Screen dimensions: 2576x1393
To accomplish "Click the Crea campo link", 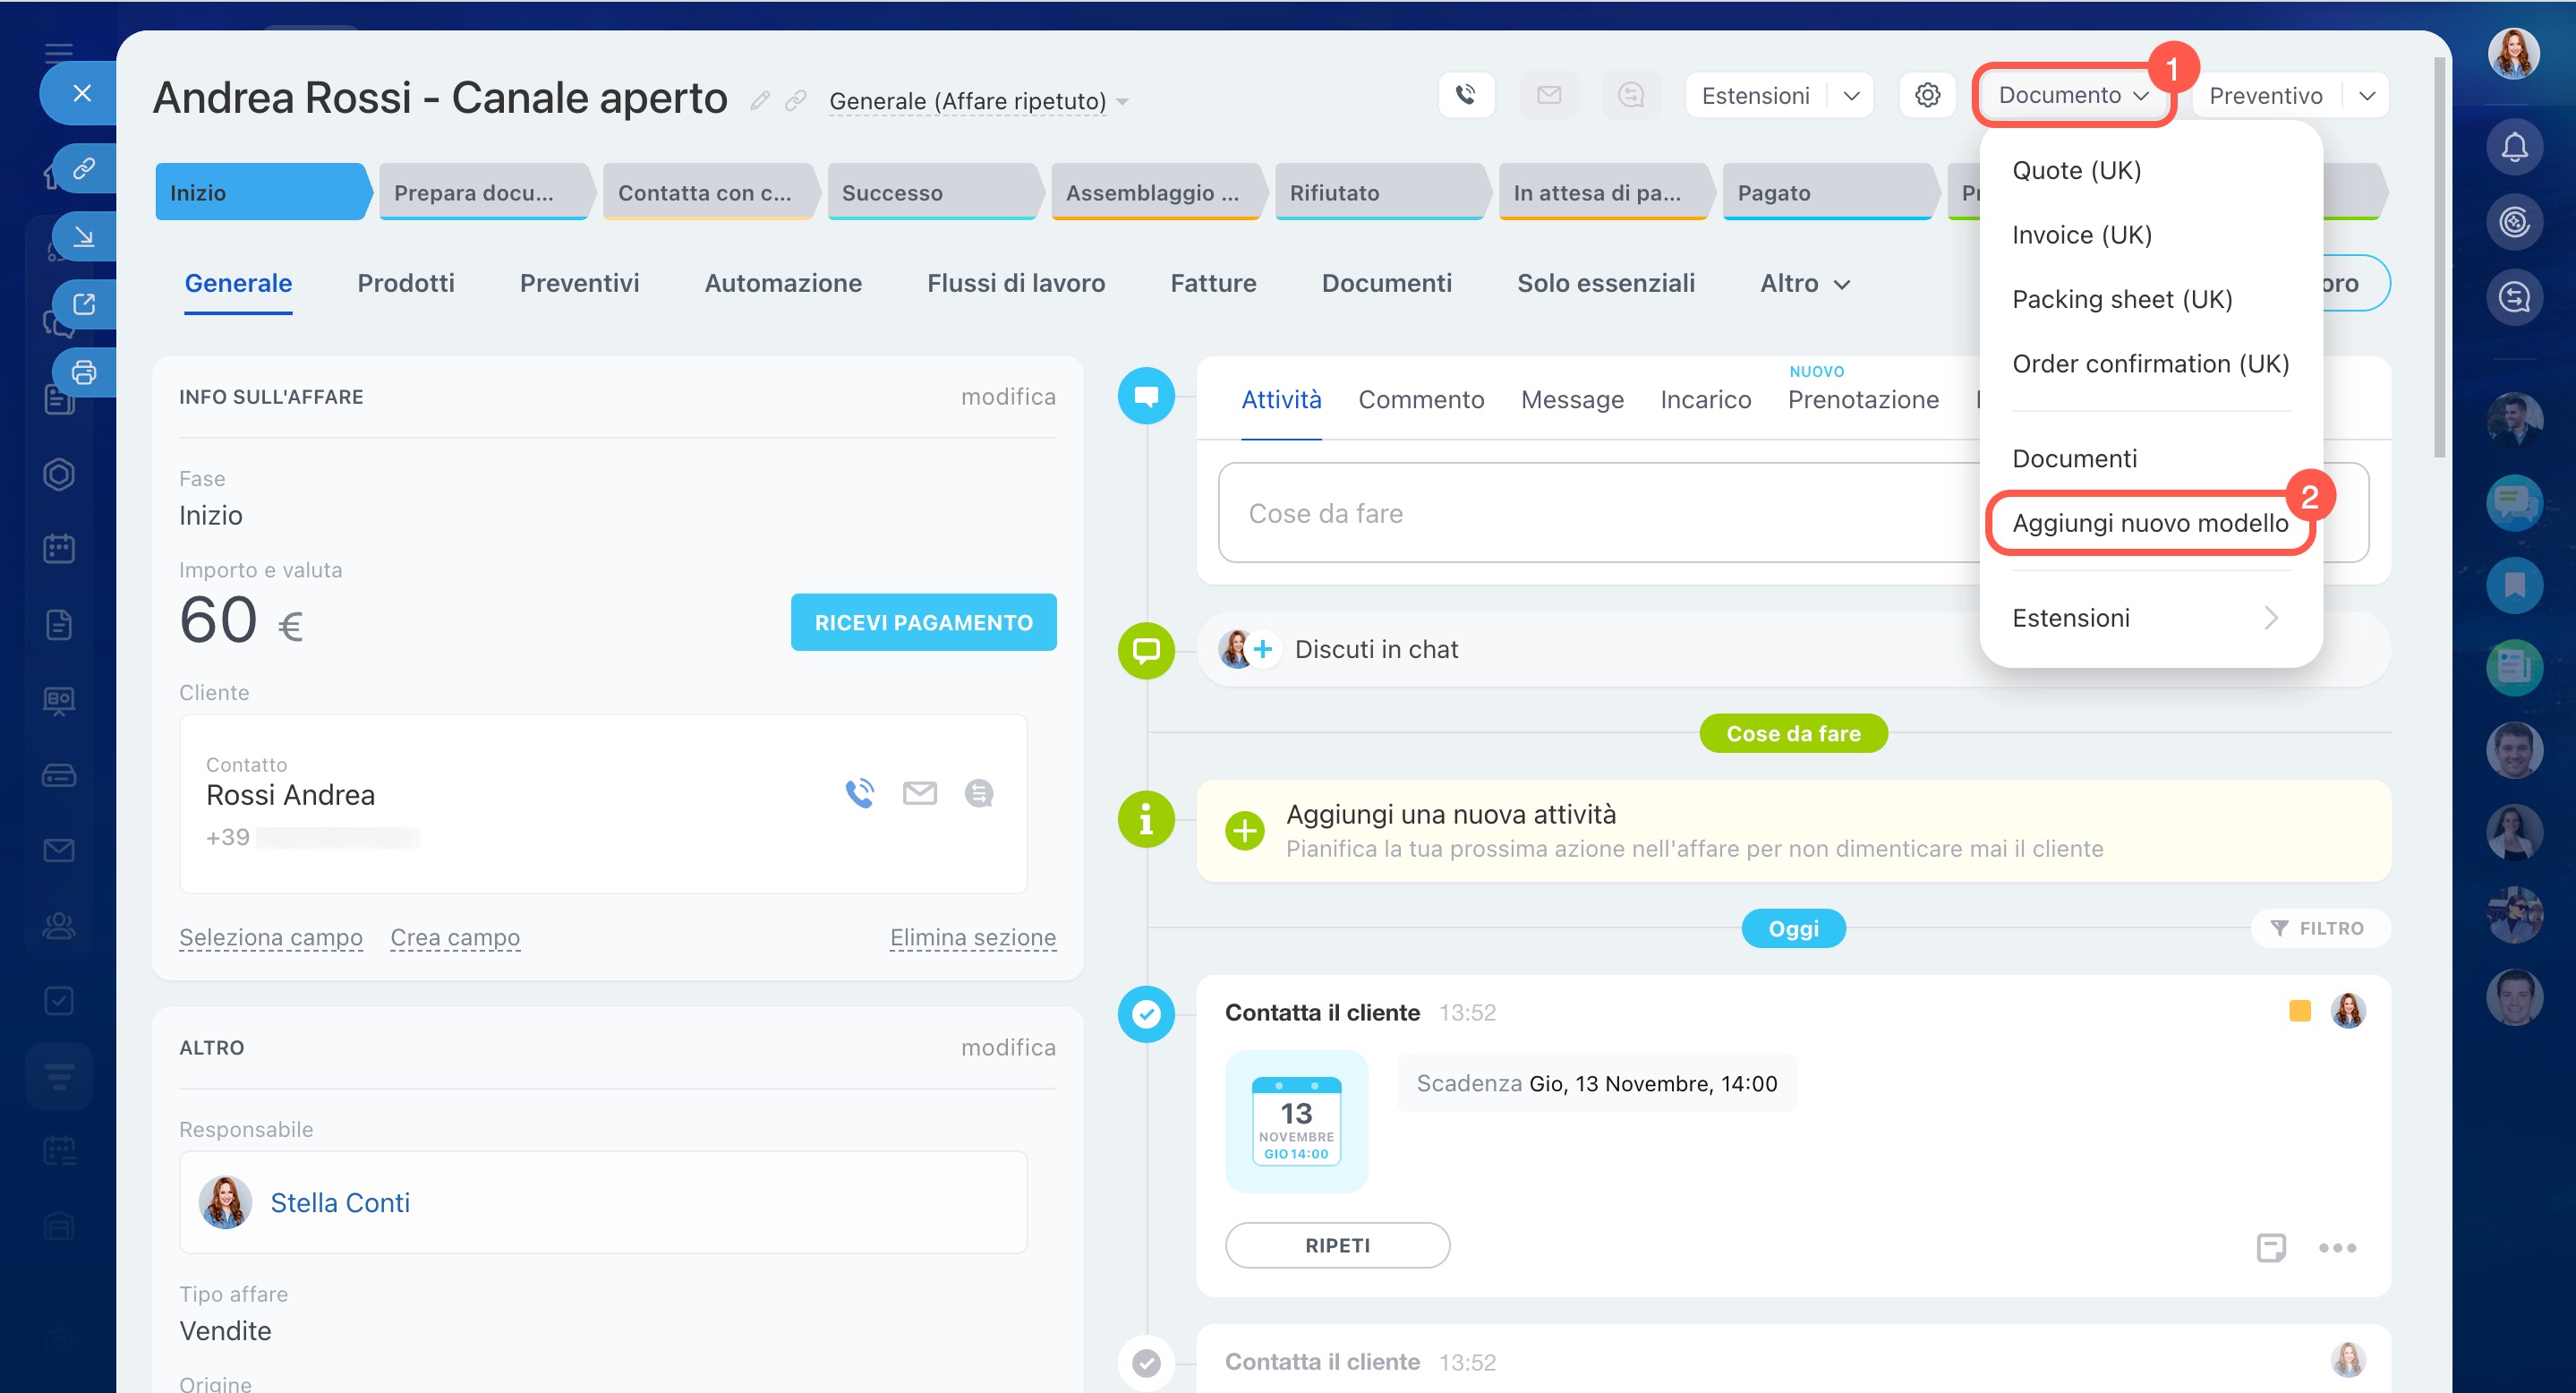I will [x=455, y=937].
